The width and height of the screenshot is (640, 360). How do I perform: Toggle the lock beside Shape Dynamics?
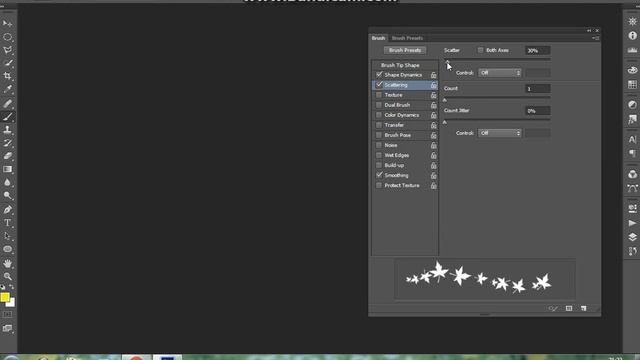tap(433, 75)
